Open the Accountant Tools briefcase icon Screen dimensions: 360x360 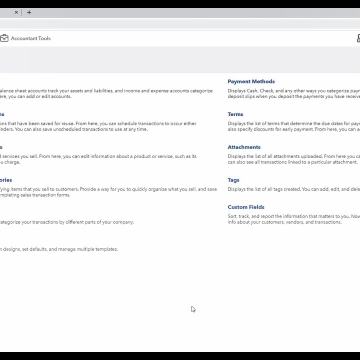point(4,38)
